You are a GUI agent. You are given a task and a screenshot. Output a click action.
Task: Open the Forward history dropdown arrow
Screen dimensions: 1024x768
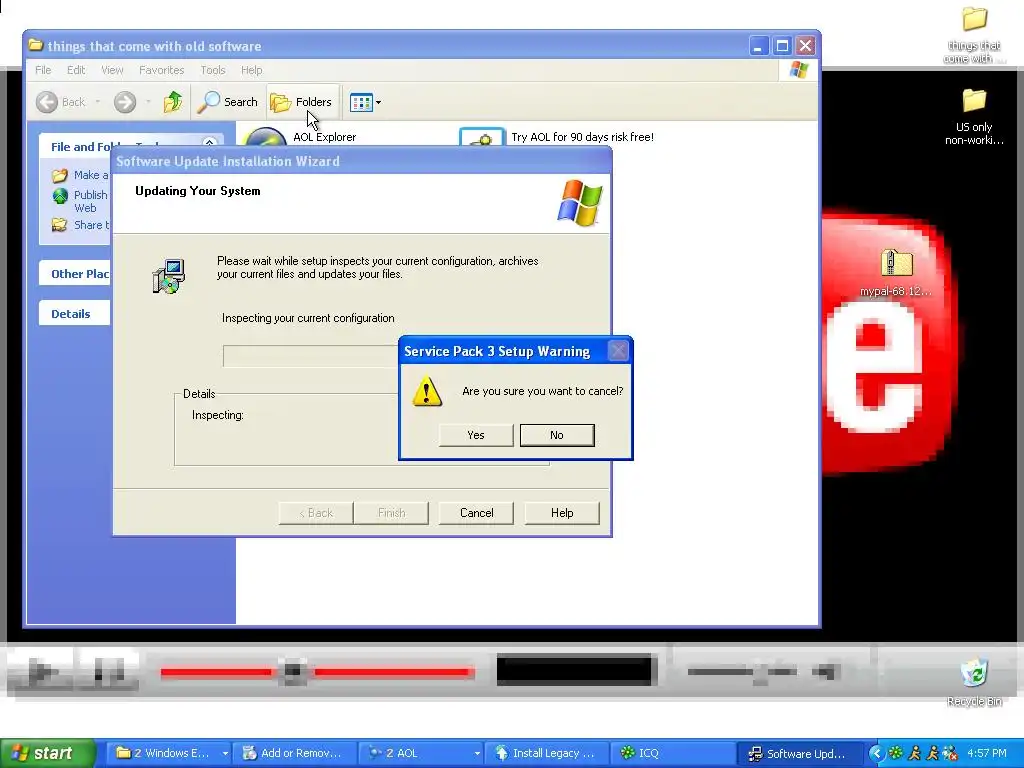point(148,102)
